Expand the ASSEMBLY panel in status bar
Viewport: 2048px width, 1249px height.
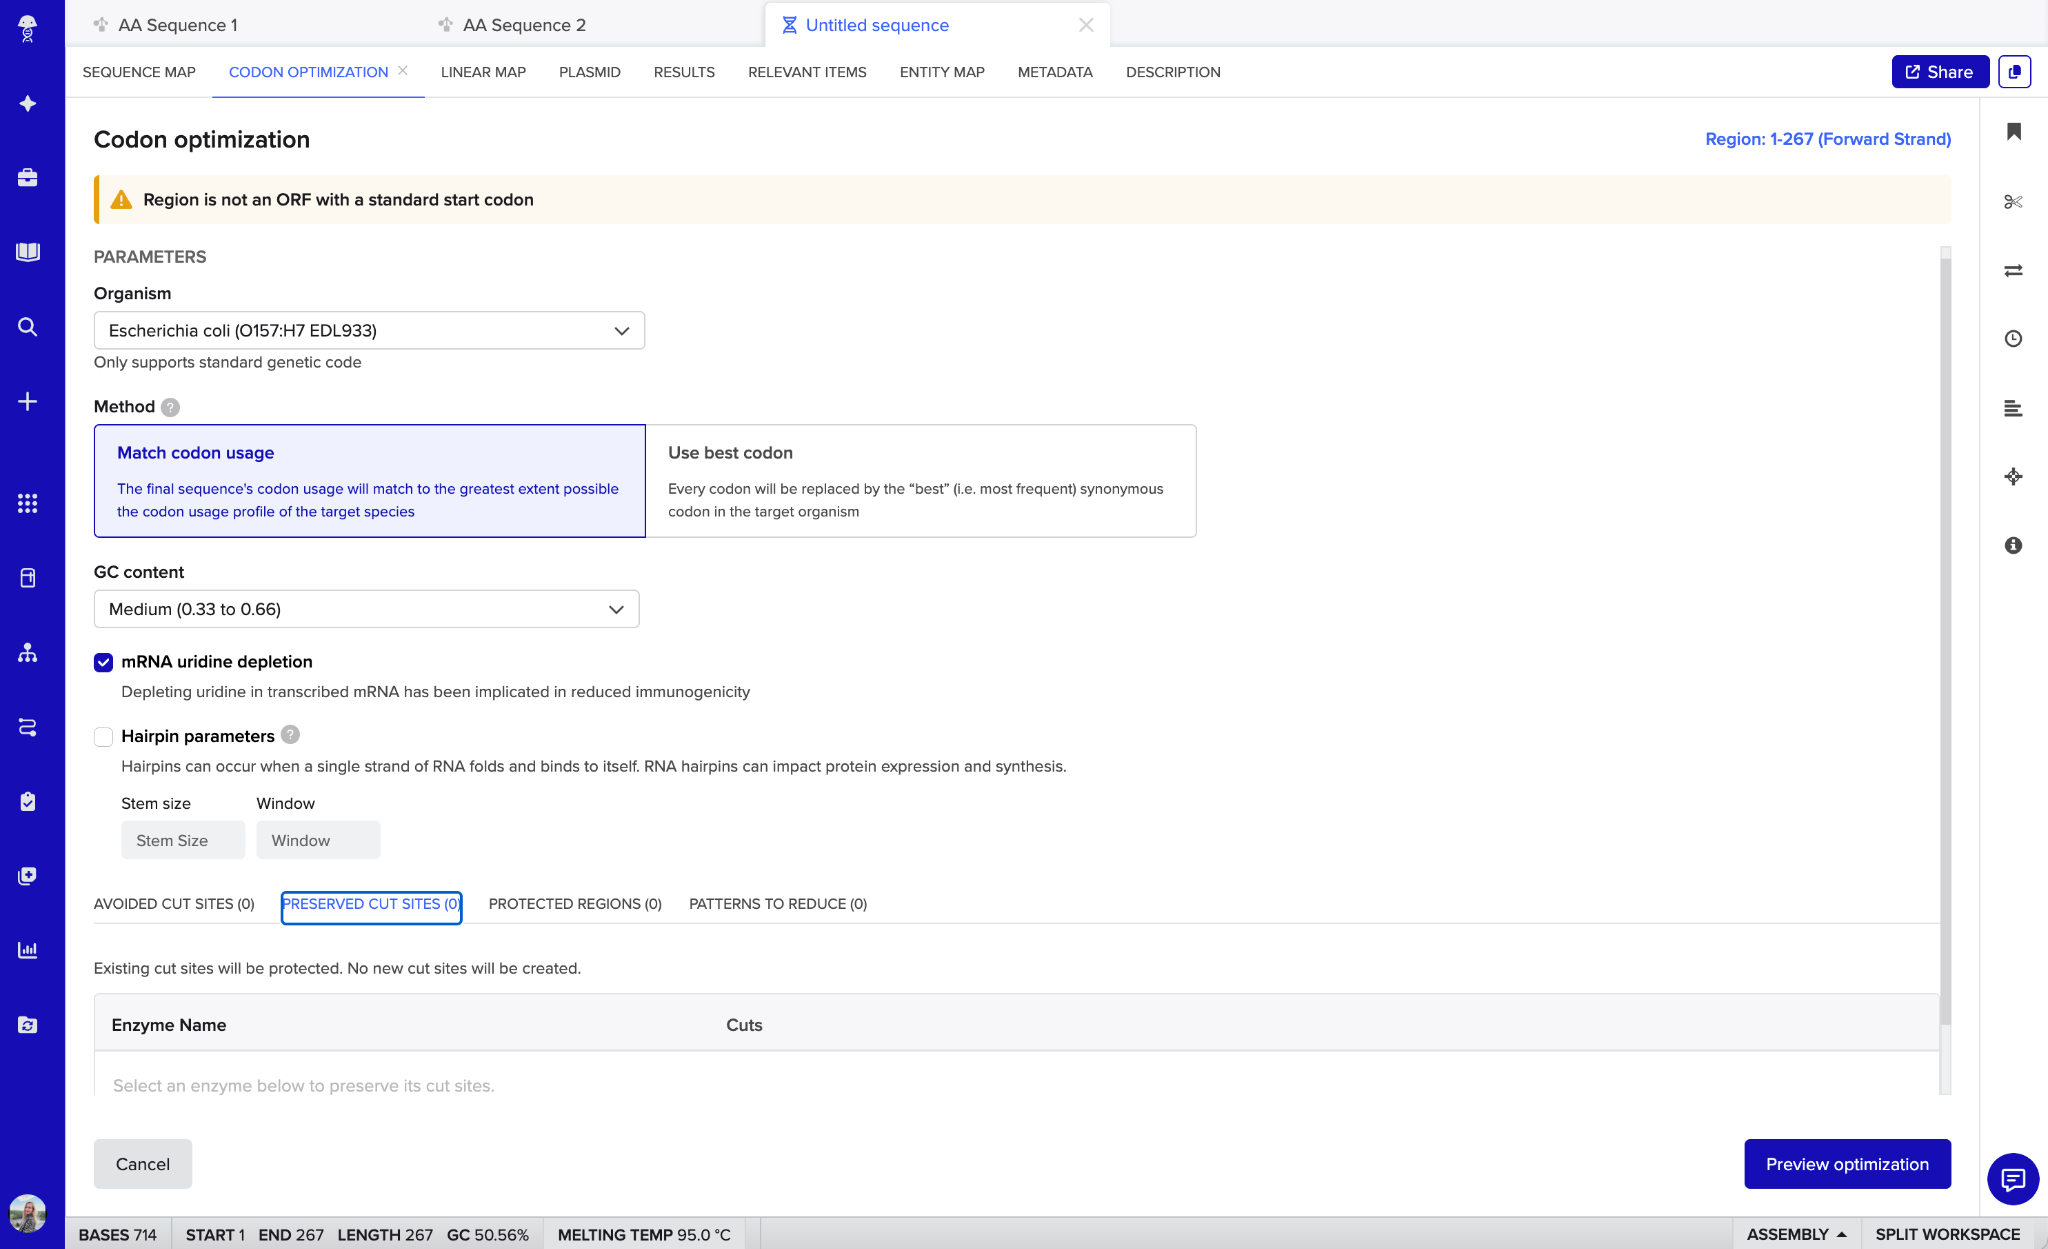(1796, 1234)
